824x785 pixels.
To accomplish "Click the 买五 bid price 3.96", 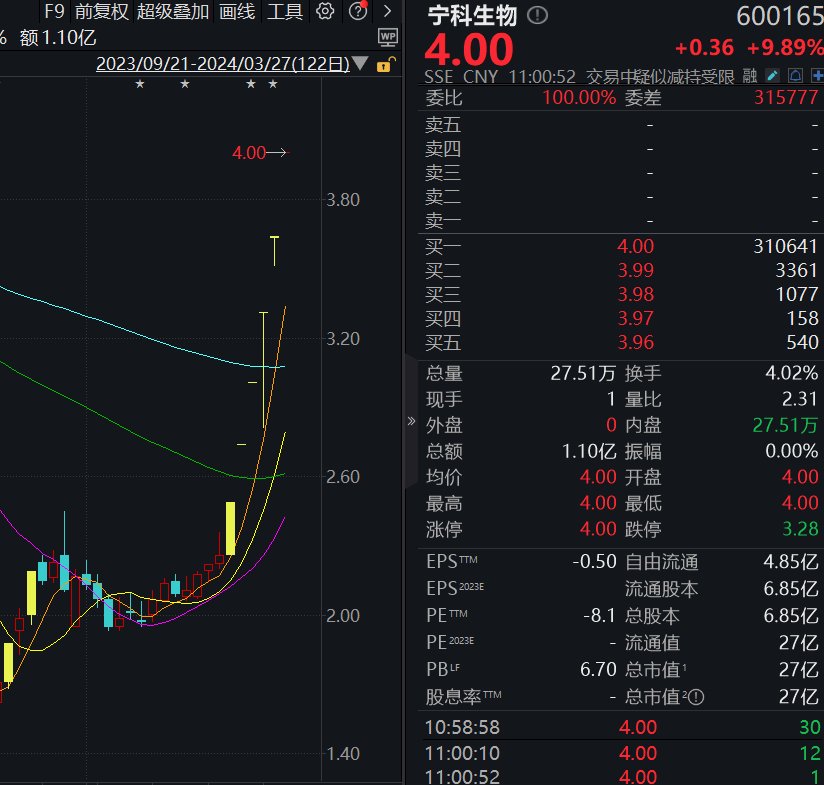I will [x=635, y=343].
